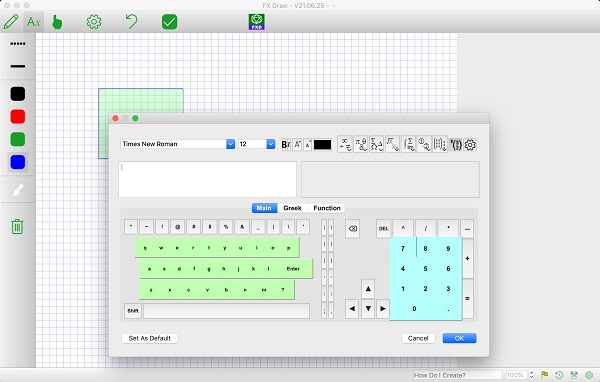Choose the solid line style
The height and width of the screenshot is (382, 600).
click(18, 66)
